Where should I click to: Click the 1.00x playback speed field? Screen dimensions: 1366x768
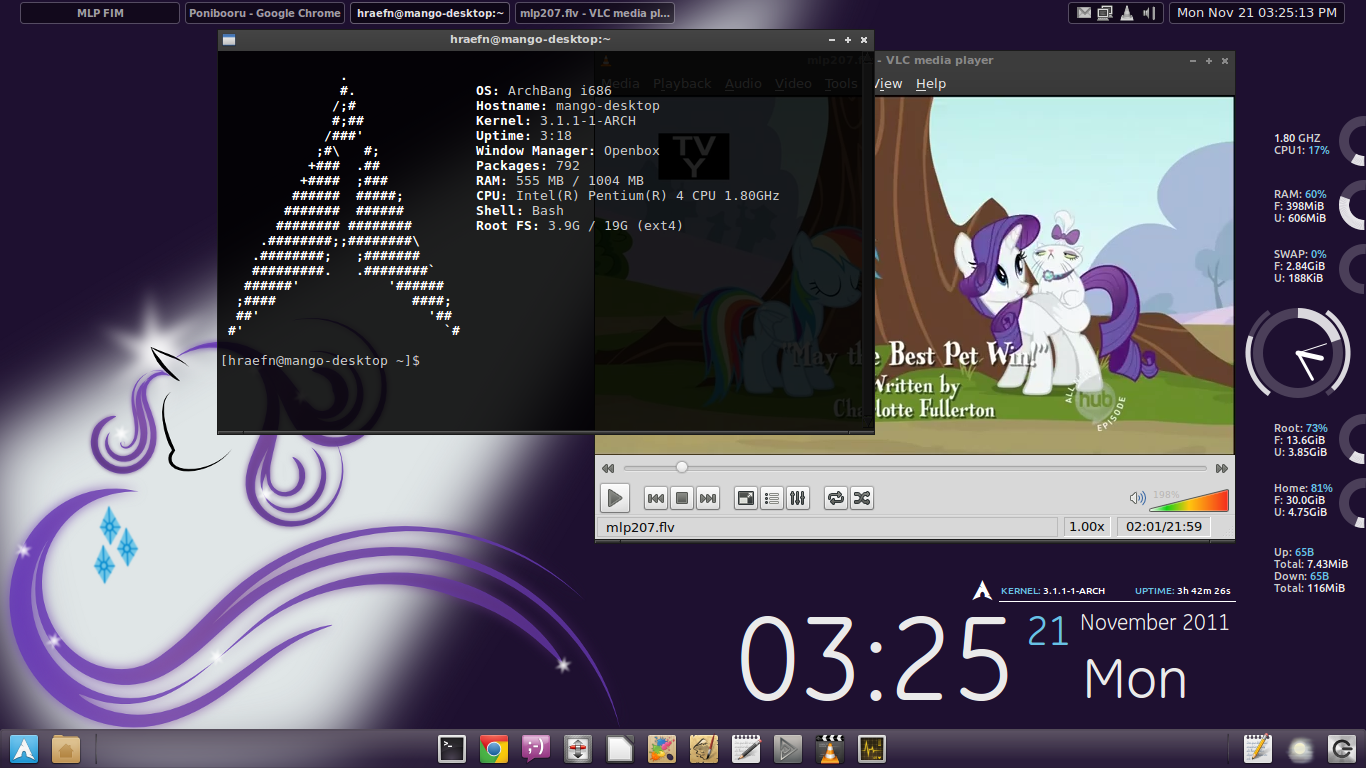[x=1087, y=526]
